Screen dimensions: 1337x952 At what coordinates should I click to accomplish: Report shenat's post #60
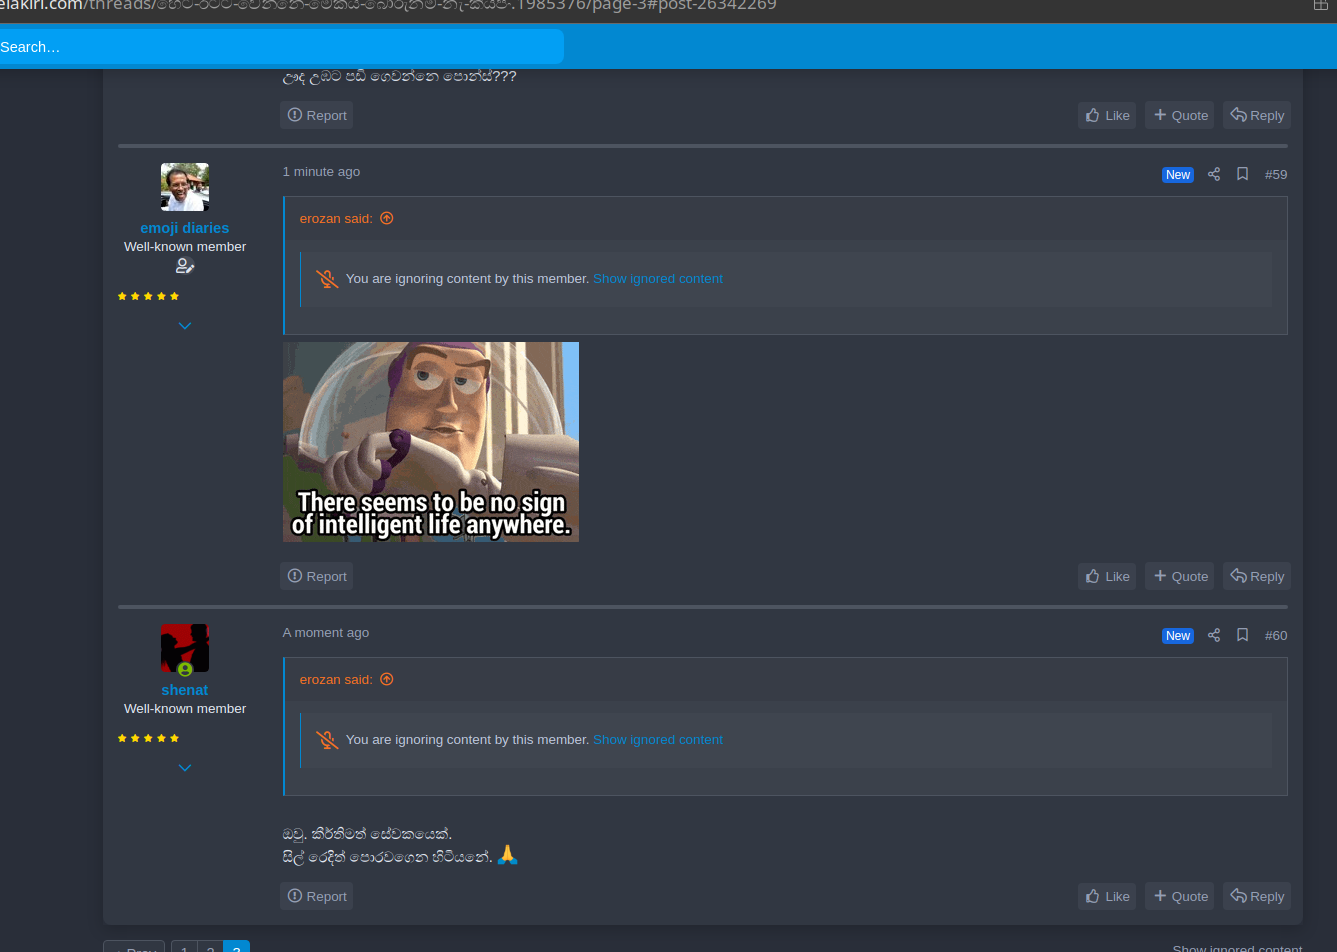click(317, 896)
